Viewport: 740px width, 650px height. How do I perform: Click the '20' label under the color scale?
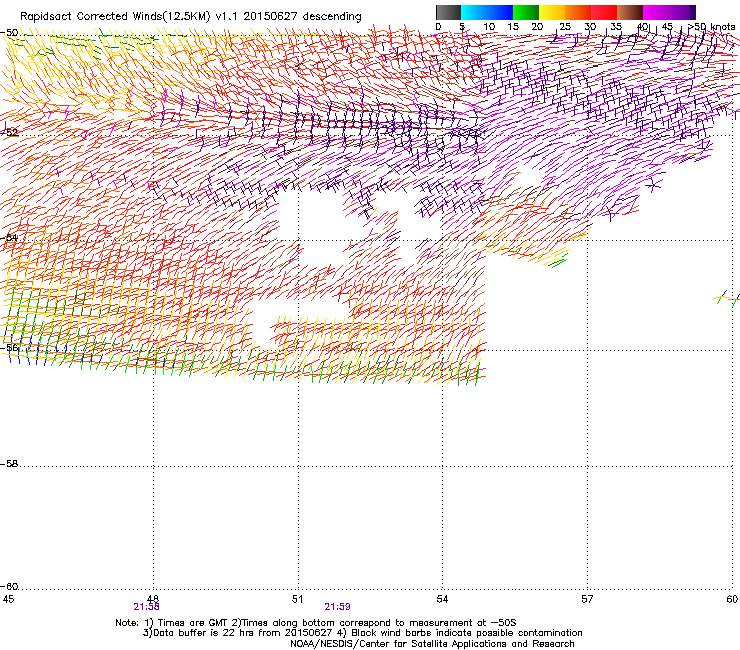click(x=537, y=27)
